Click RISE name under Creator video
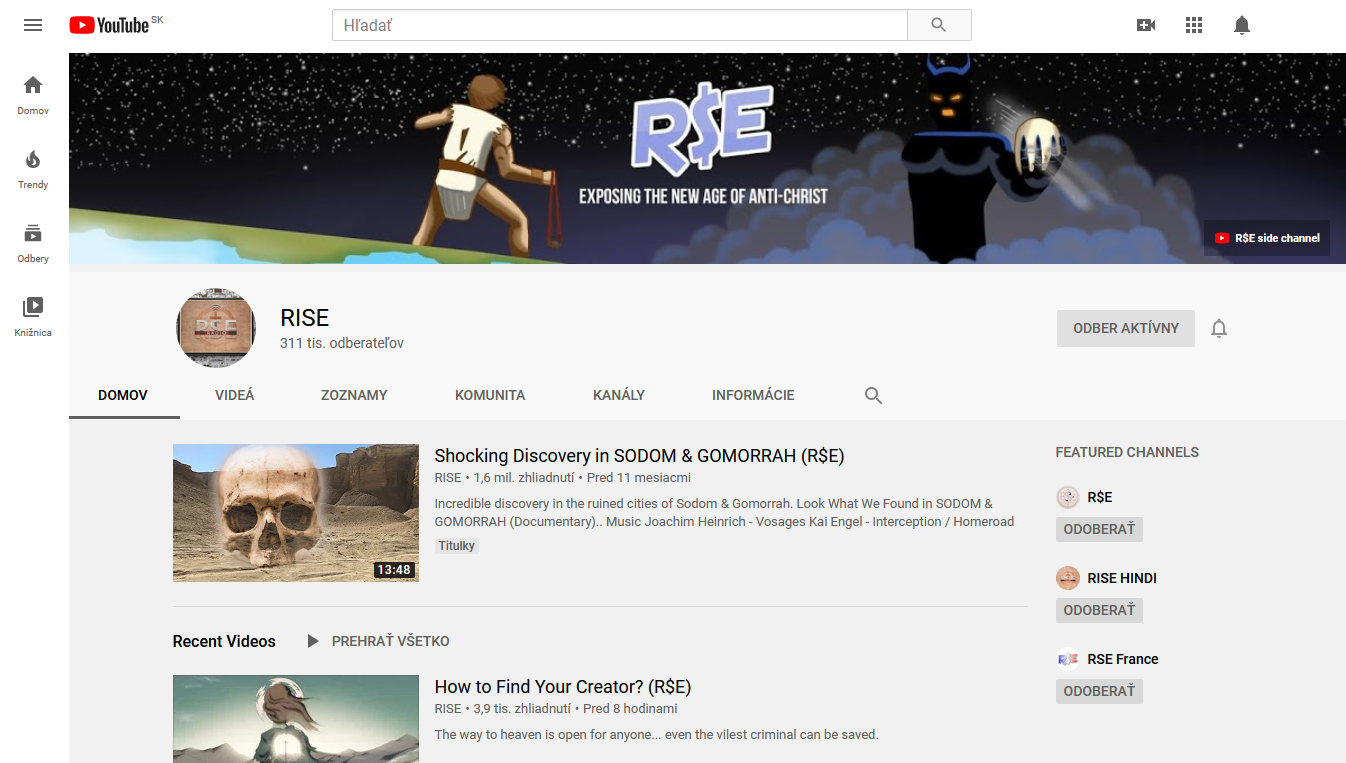The width and height of the screenshot is (1346, 763). (x=448, y=709)
